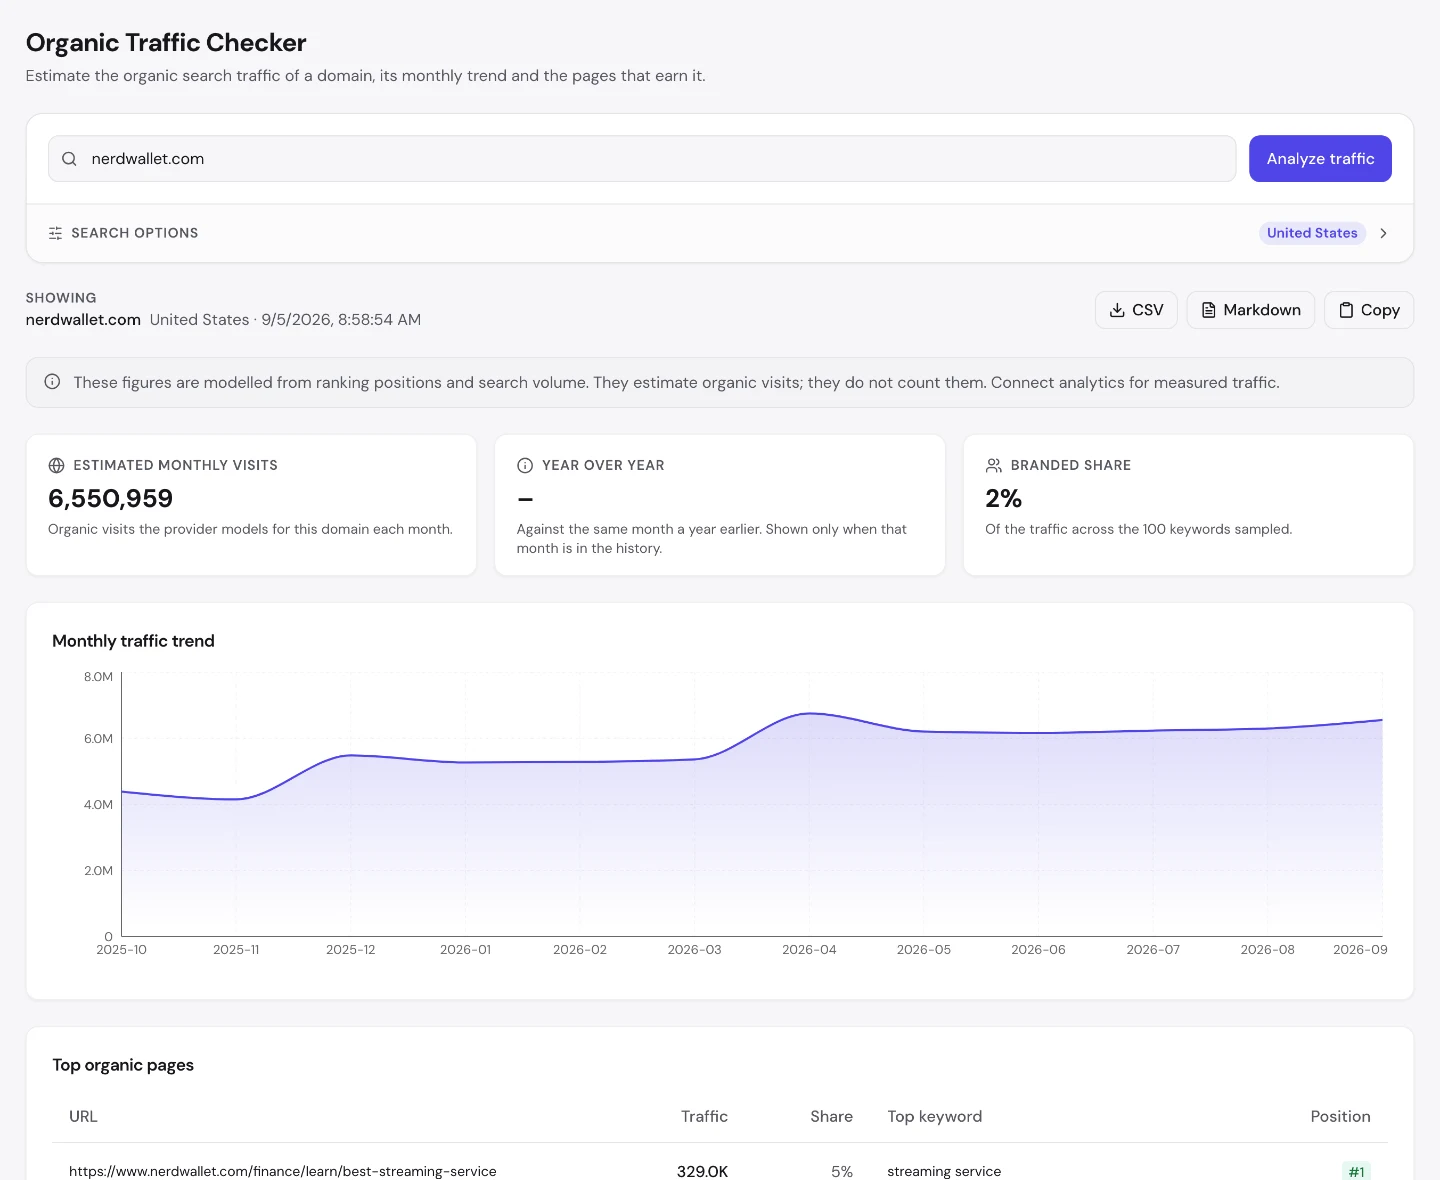Click the 5% share cell
This screenshot has width=1440, height=1180.
tap(842, 1171)
